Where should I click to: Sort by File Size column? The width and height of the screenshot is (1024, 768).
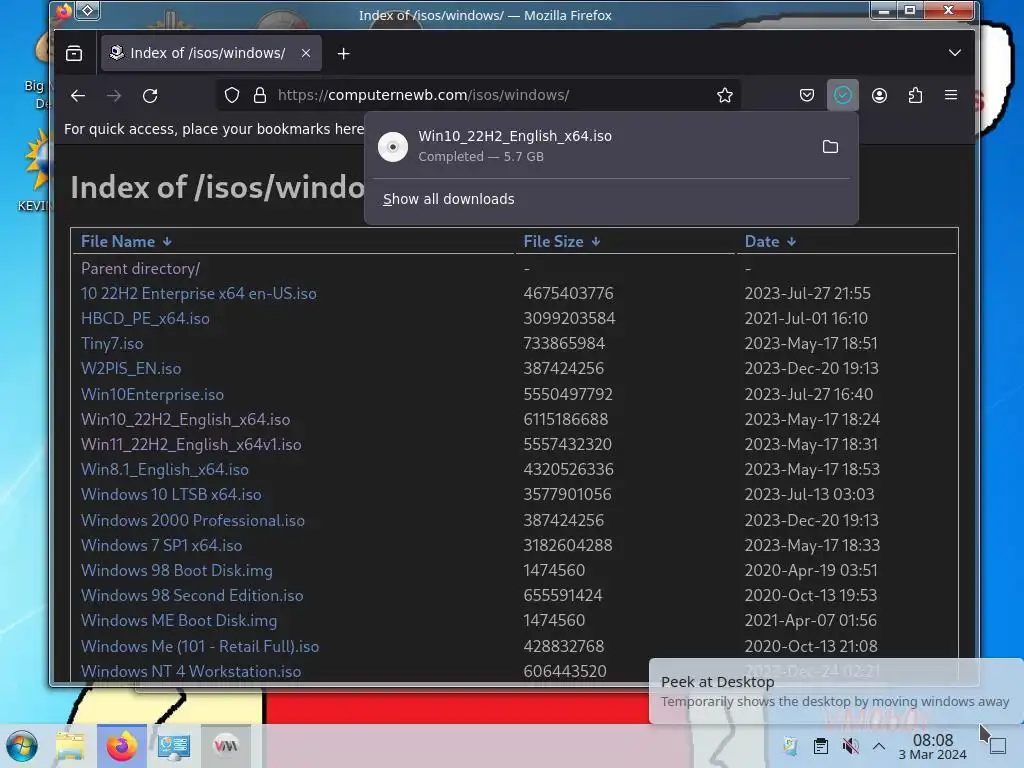tap(562, 242)
